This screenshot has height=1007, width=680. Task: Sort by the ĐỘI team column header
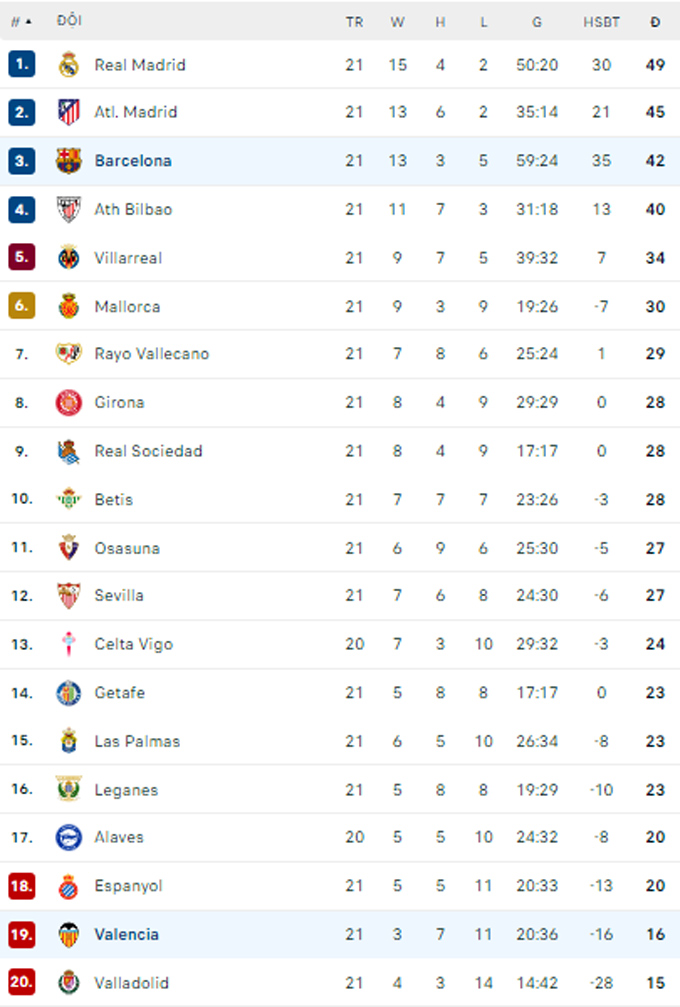(x=69, y=21)
